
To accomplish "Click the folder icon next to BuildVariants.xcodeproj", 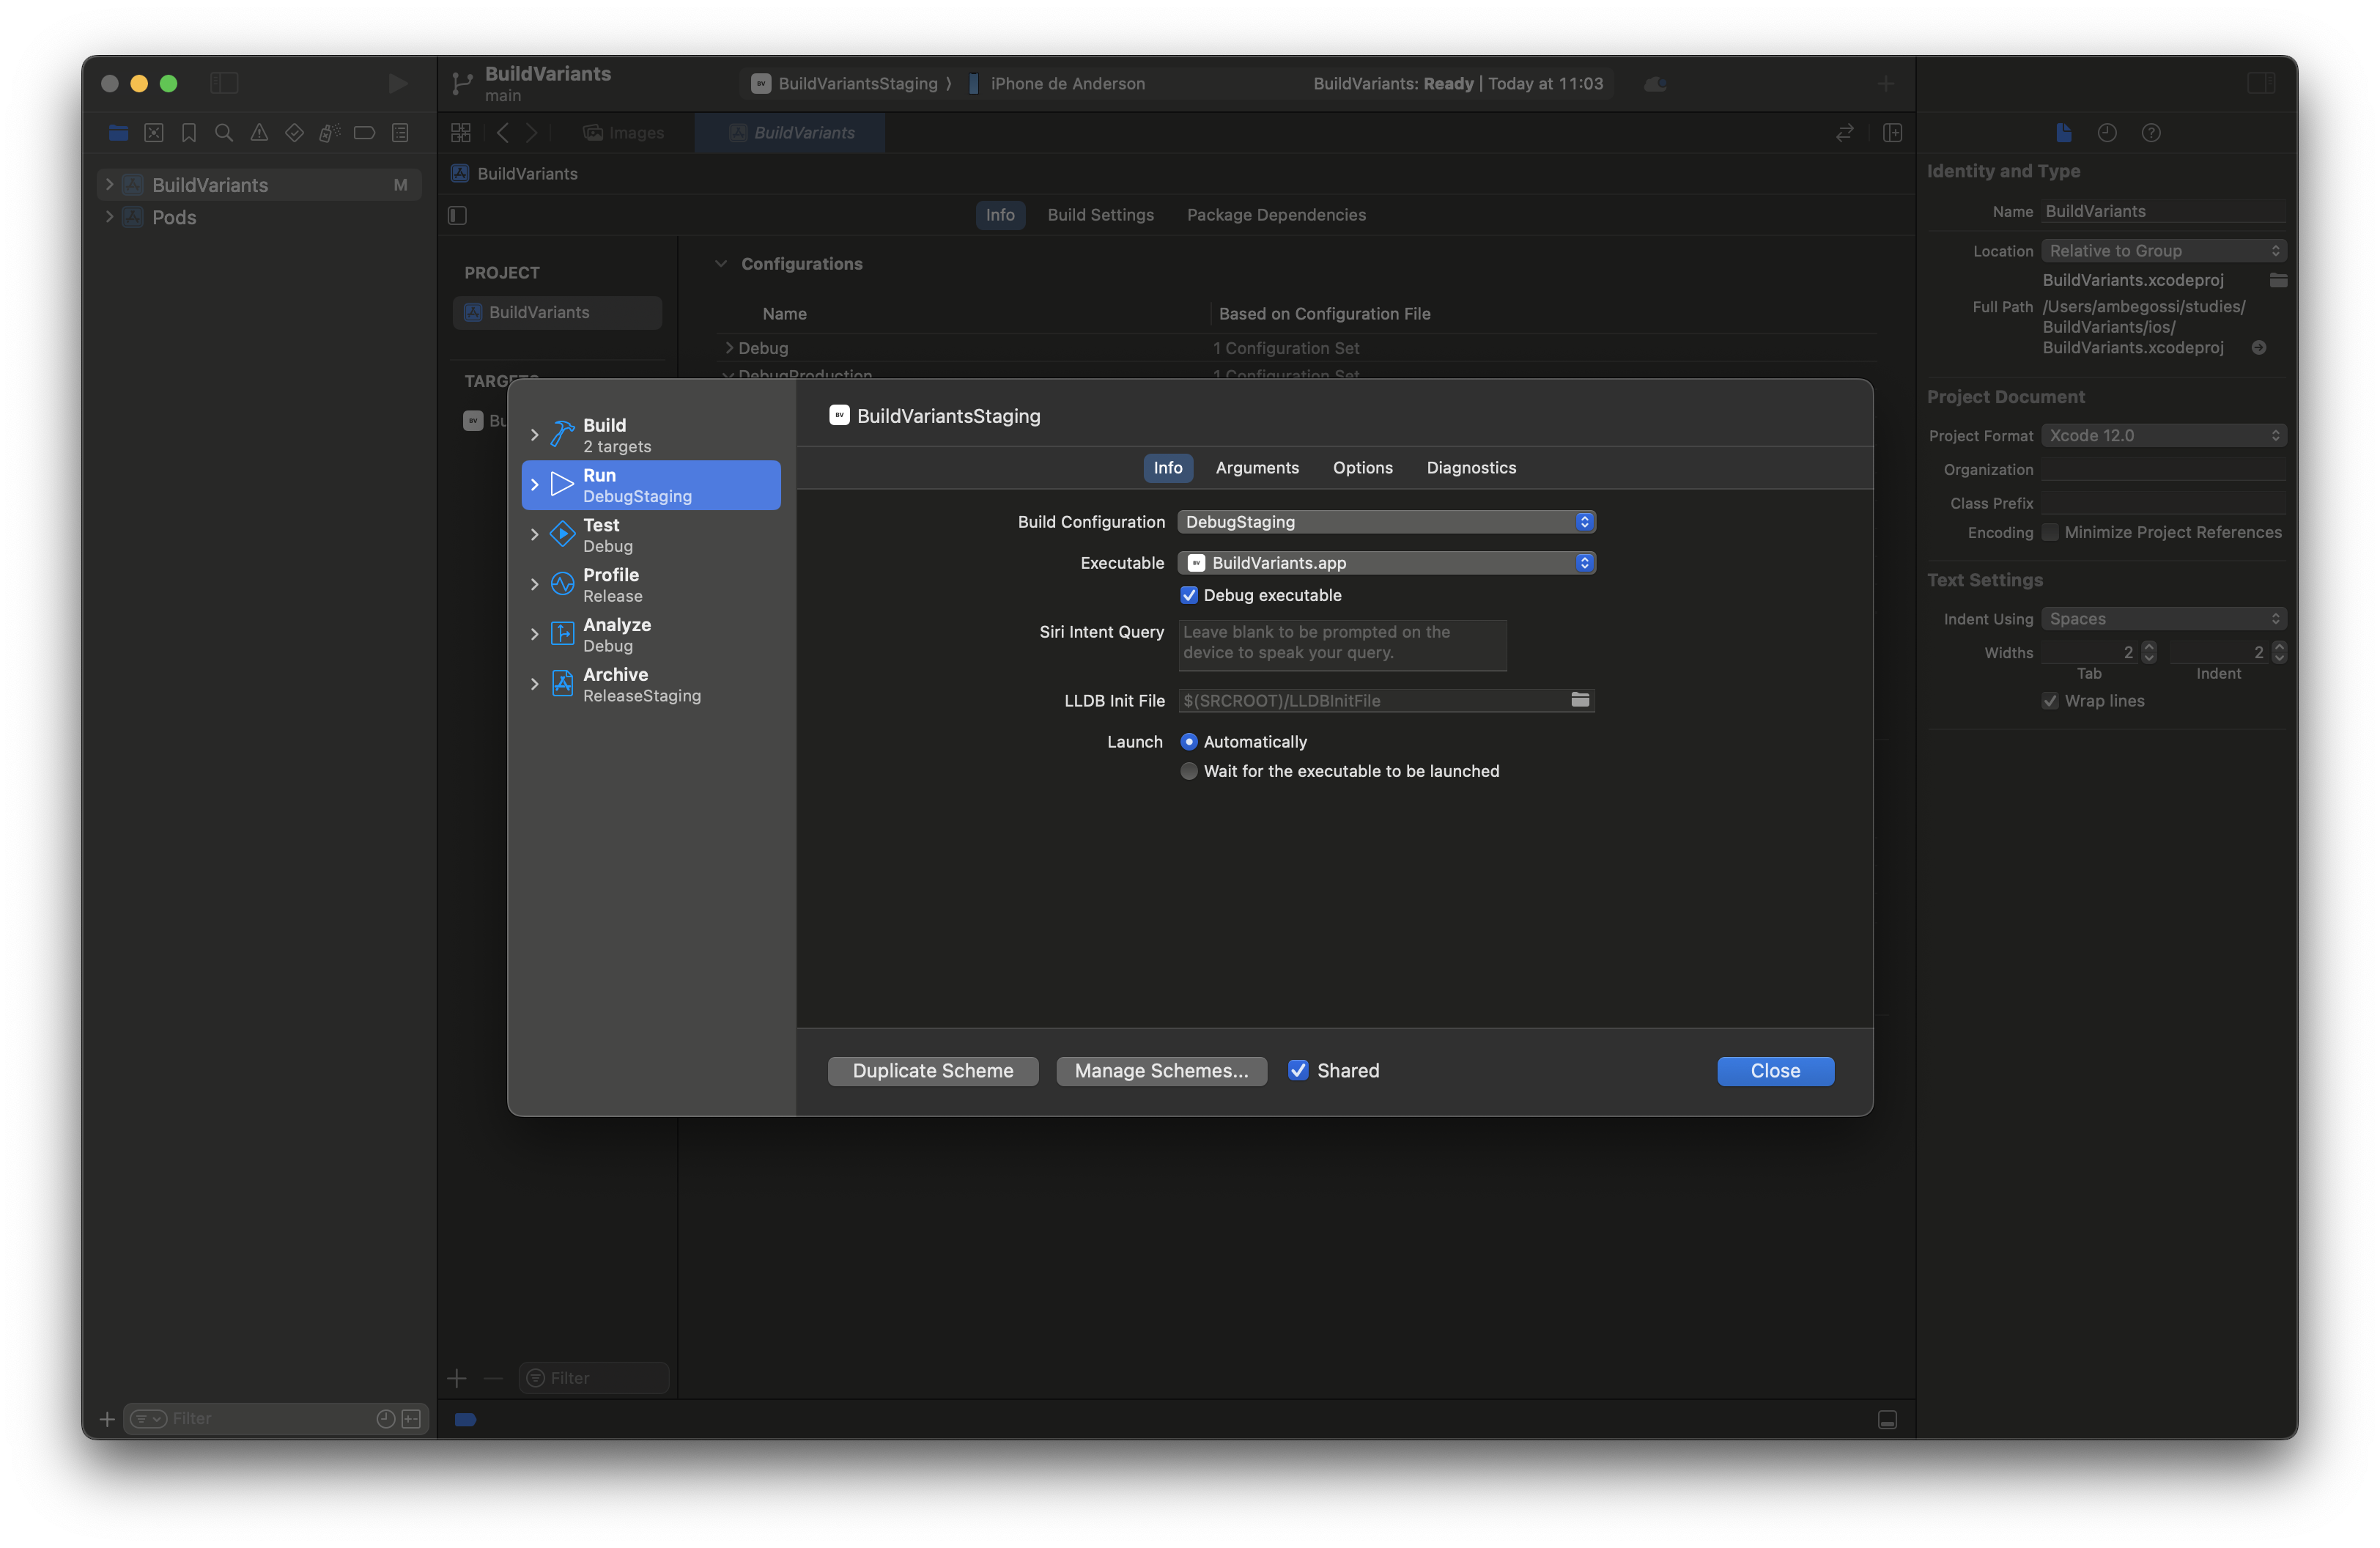I will [x=2278, y=280].
